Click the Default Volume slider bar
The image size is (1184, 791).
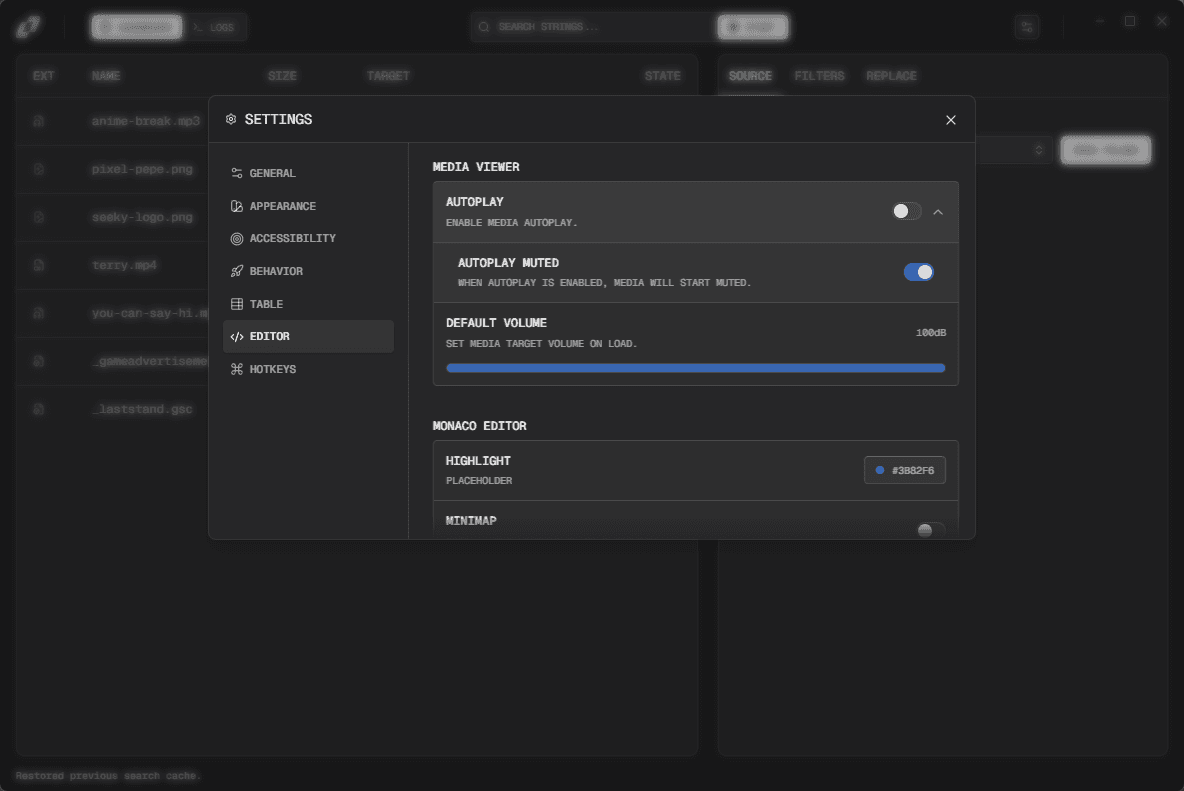(695, 368)
